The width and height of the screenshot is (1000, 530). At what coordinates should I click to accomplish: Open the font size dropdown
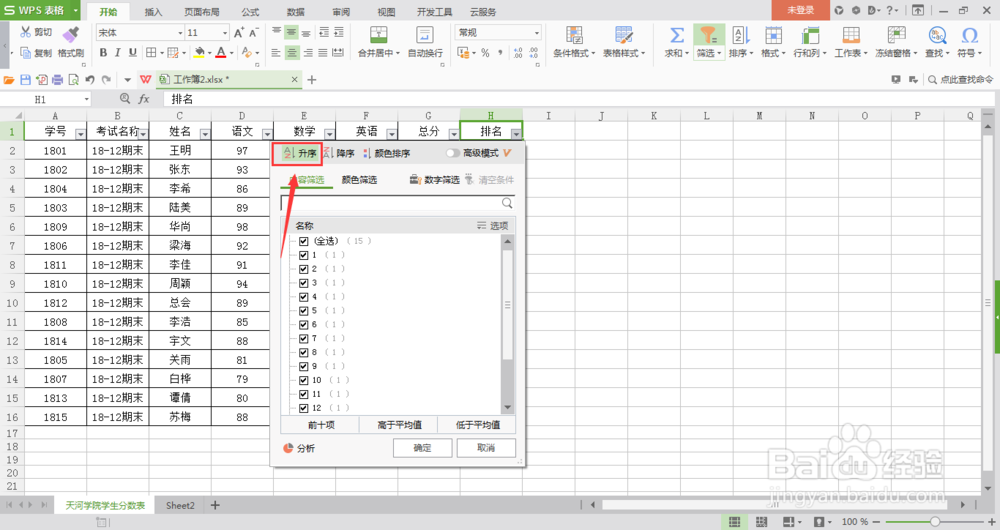click(225, 33)
